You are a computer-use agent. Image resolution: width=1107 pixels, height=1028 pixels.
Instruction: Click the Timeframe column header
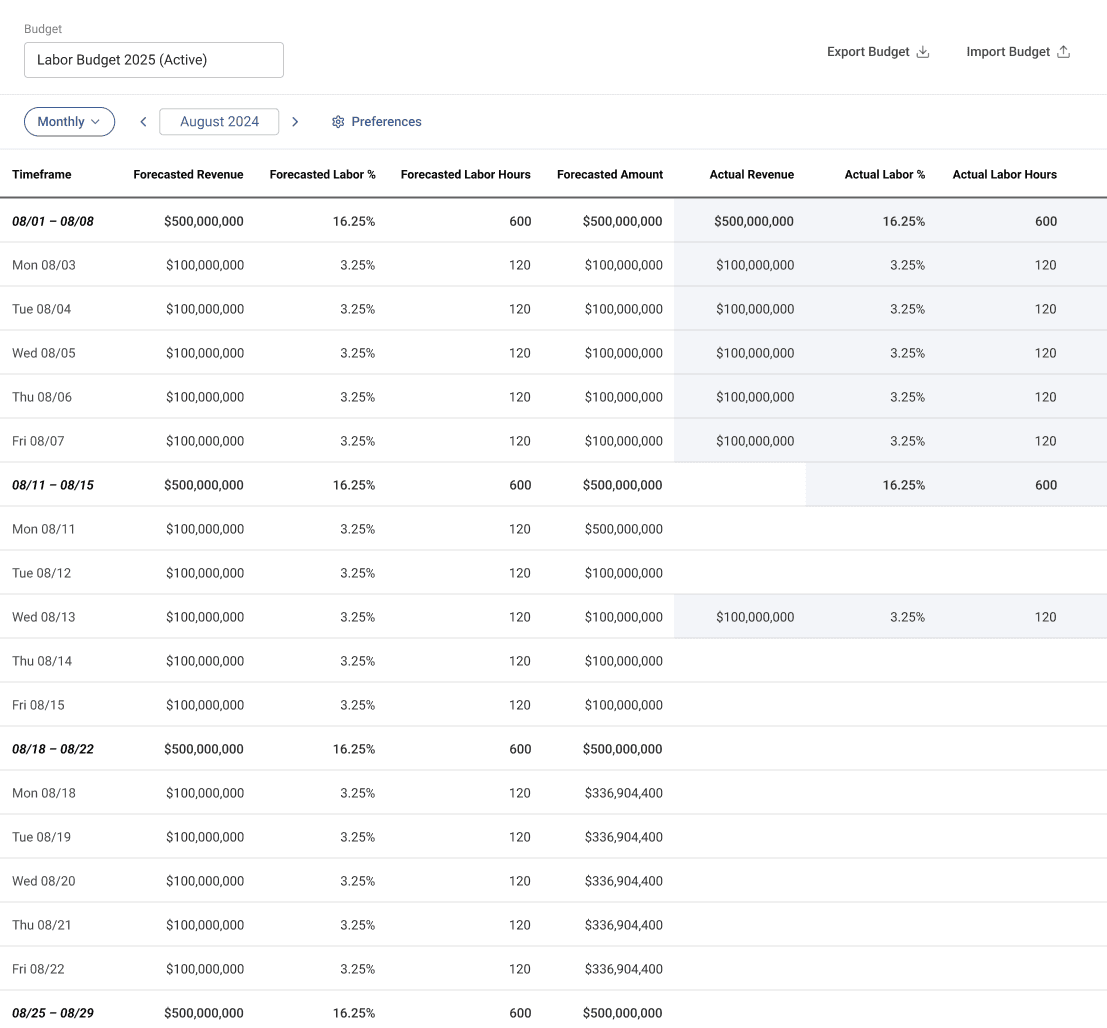pos(42,174)
